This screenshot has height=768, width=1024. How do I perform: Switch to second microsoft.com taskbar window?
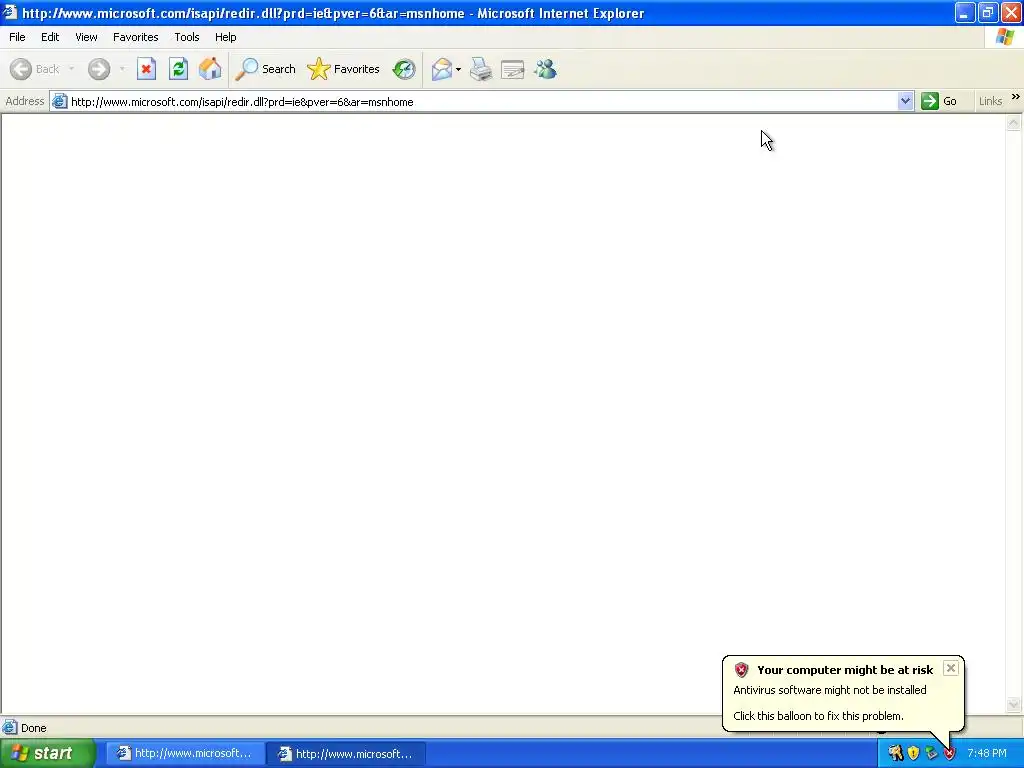tap(346, 754)
